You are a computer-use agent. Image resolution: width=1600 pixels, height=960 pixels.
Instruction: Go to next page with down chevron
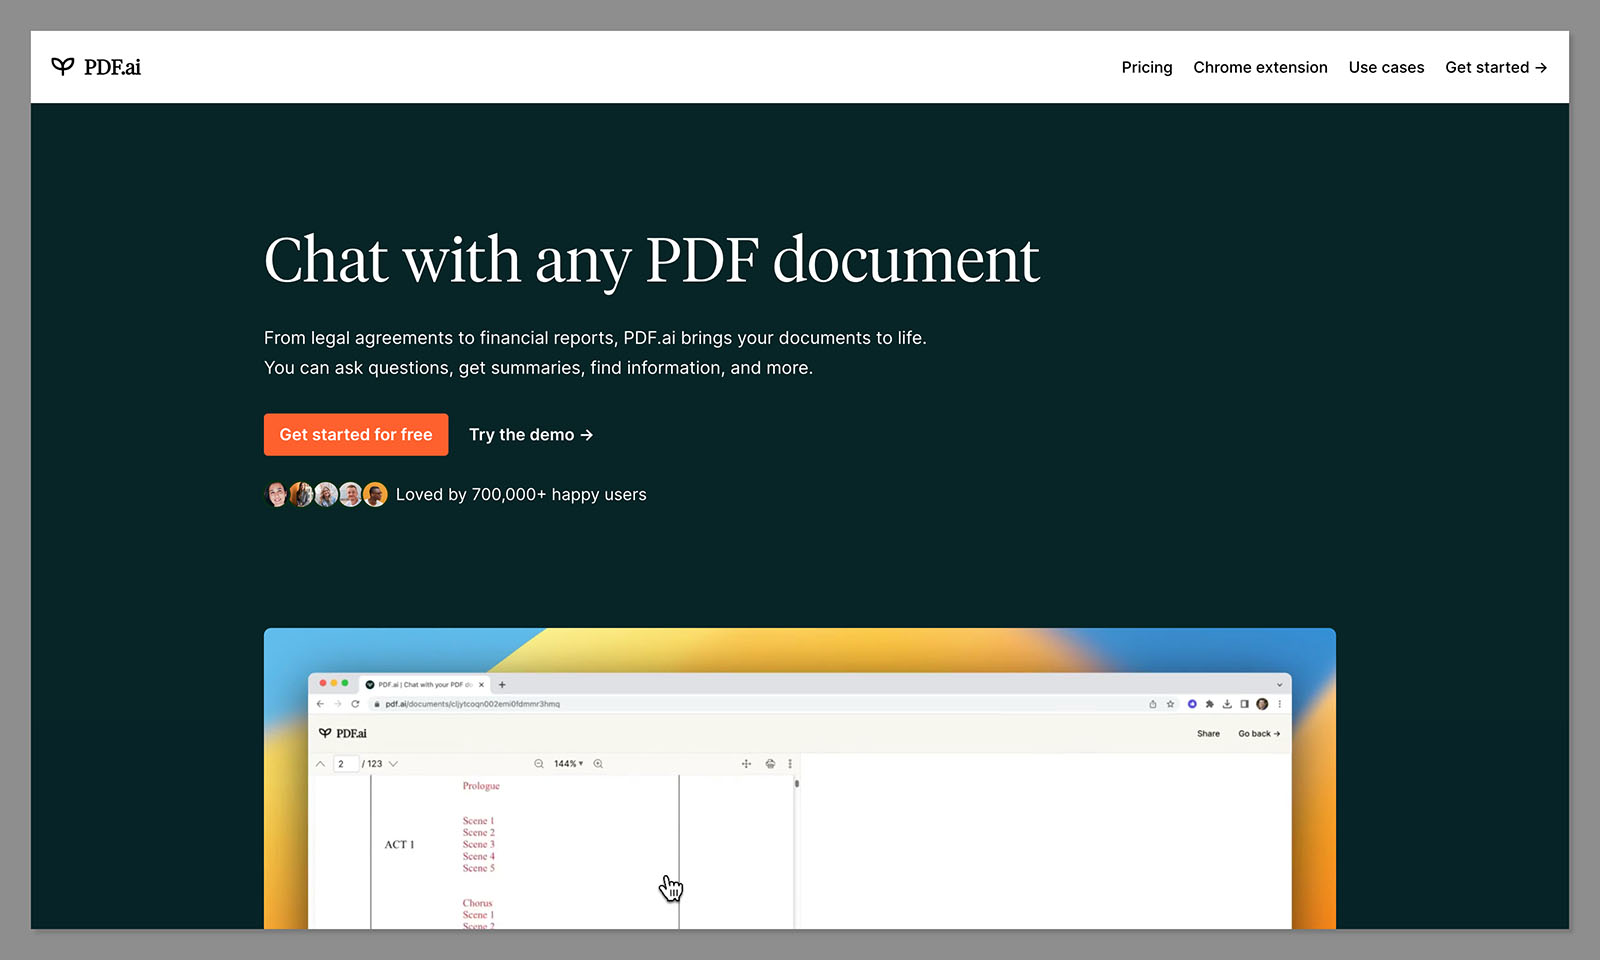pos(394,764)
